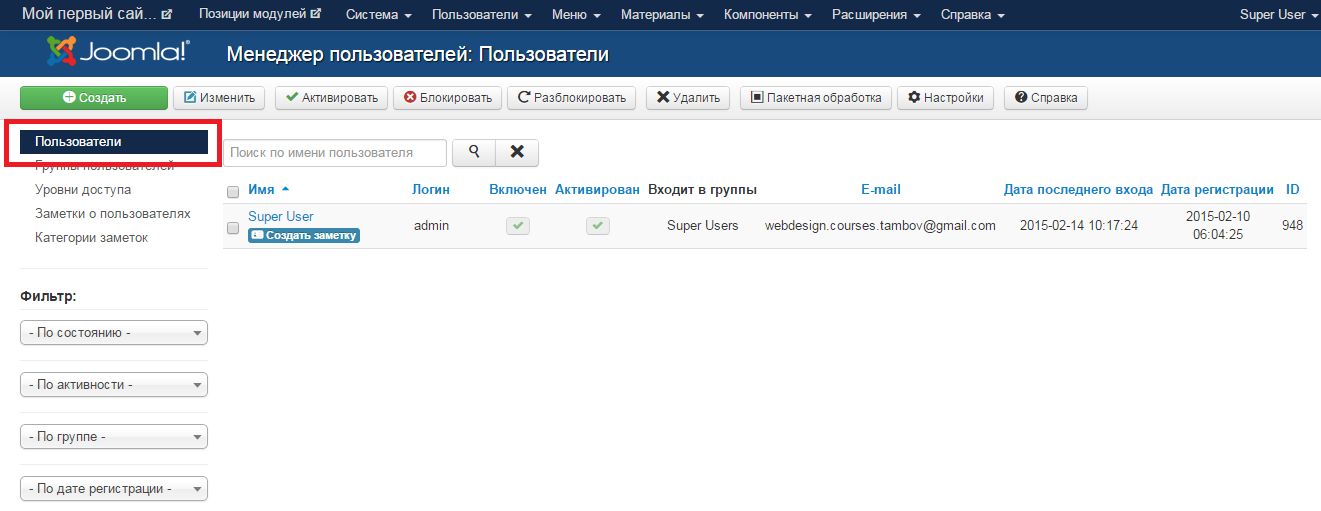Click the 'admin' login text
The height and width of the screenshot is (511, 1321).
pos(431,225)
